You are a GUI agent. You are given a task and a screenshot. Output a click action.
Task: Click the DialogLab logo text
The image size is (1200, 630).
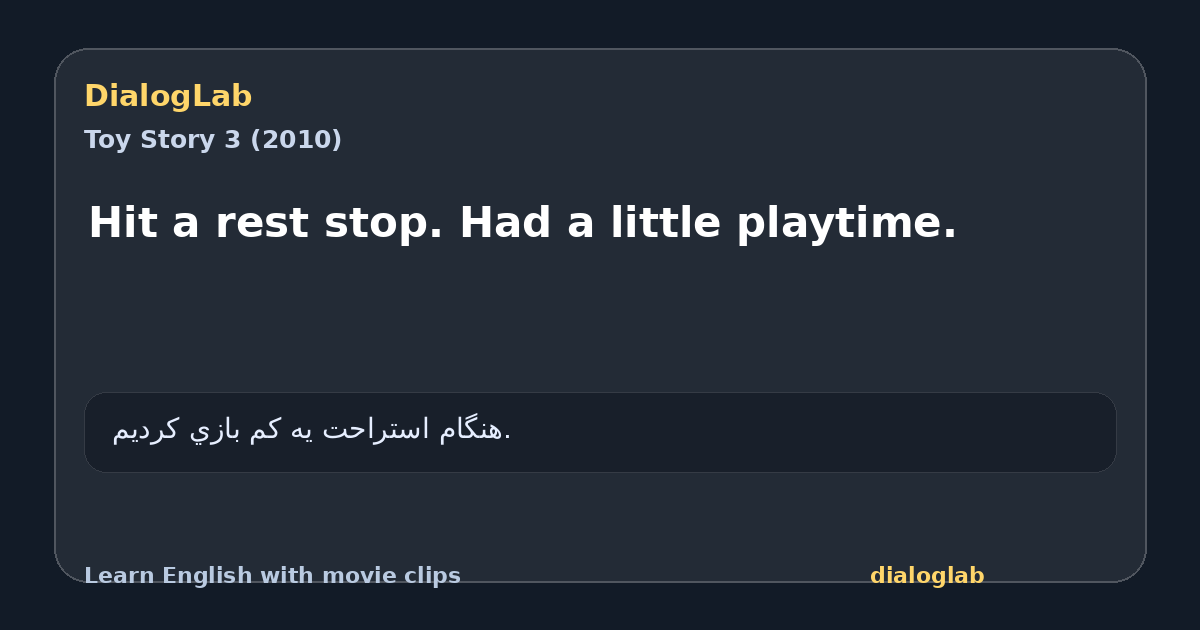[x=168, y=96]
